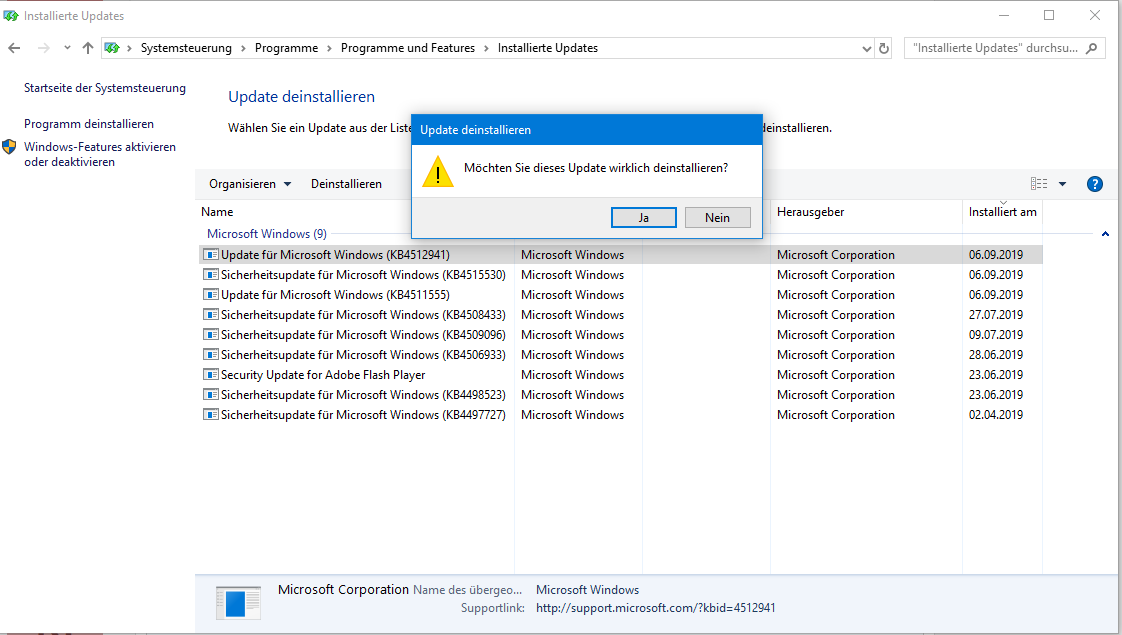Image resolution: width=1122 pixels, height=635 pixels.
Task: Click Installierte Updates in the breadcrumb
Action: (548, 48)
